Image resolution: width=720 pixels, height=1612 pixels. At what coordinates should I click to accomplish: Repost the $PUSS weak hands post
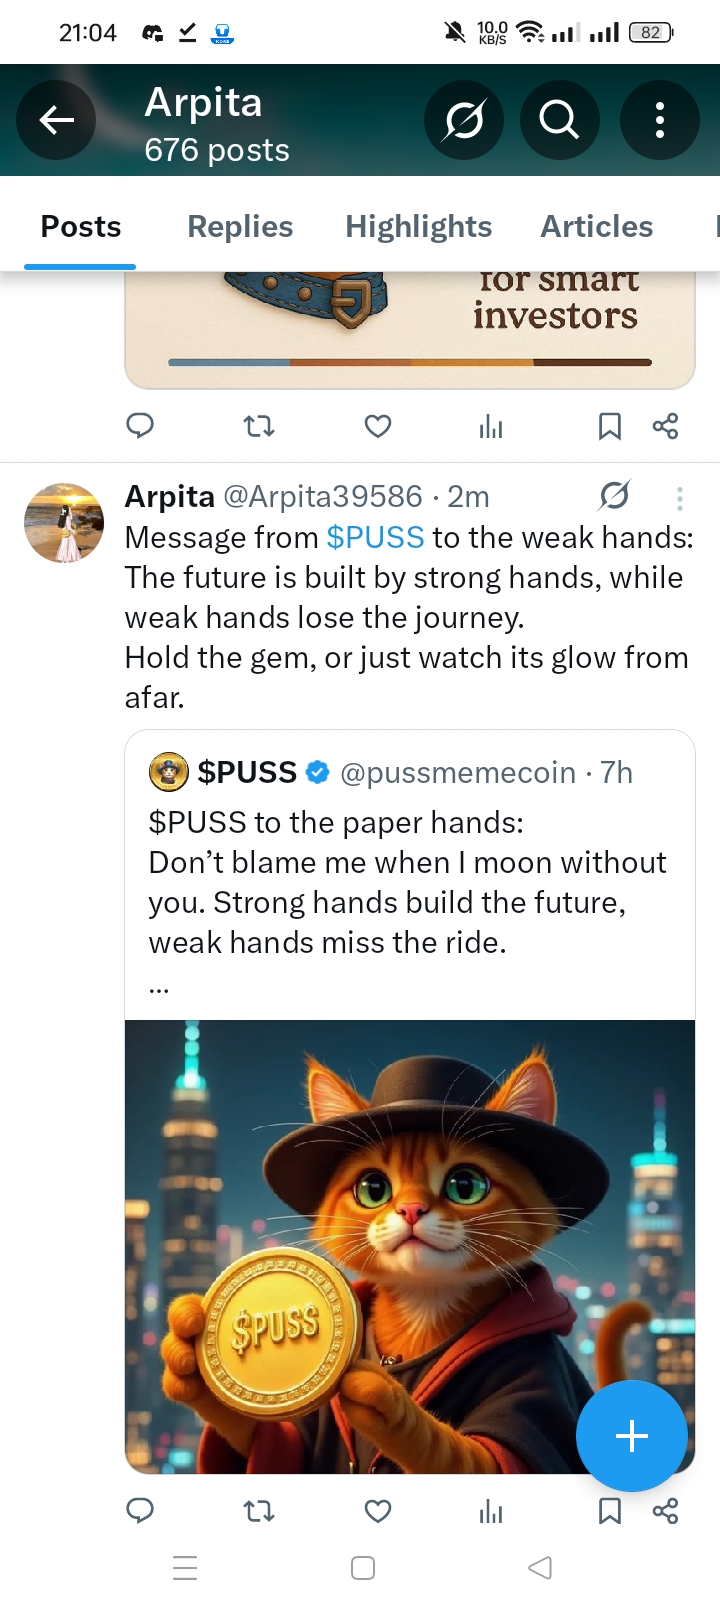click(259, 1510)
